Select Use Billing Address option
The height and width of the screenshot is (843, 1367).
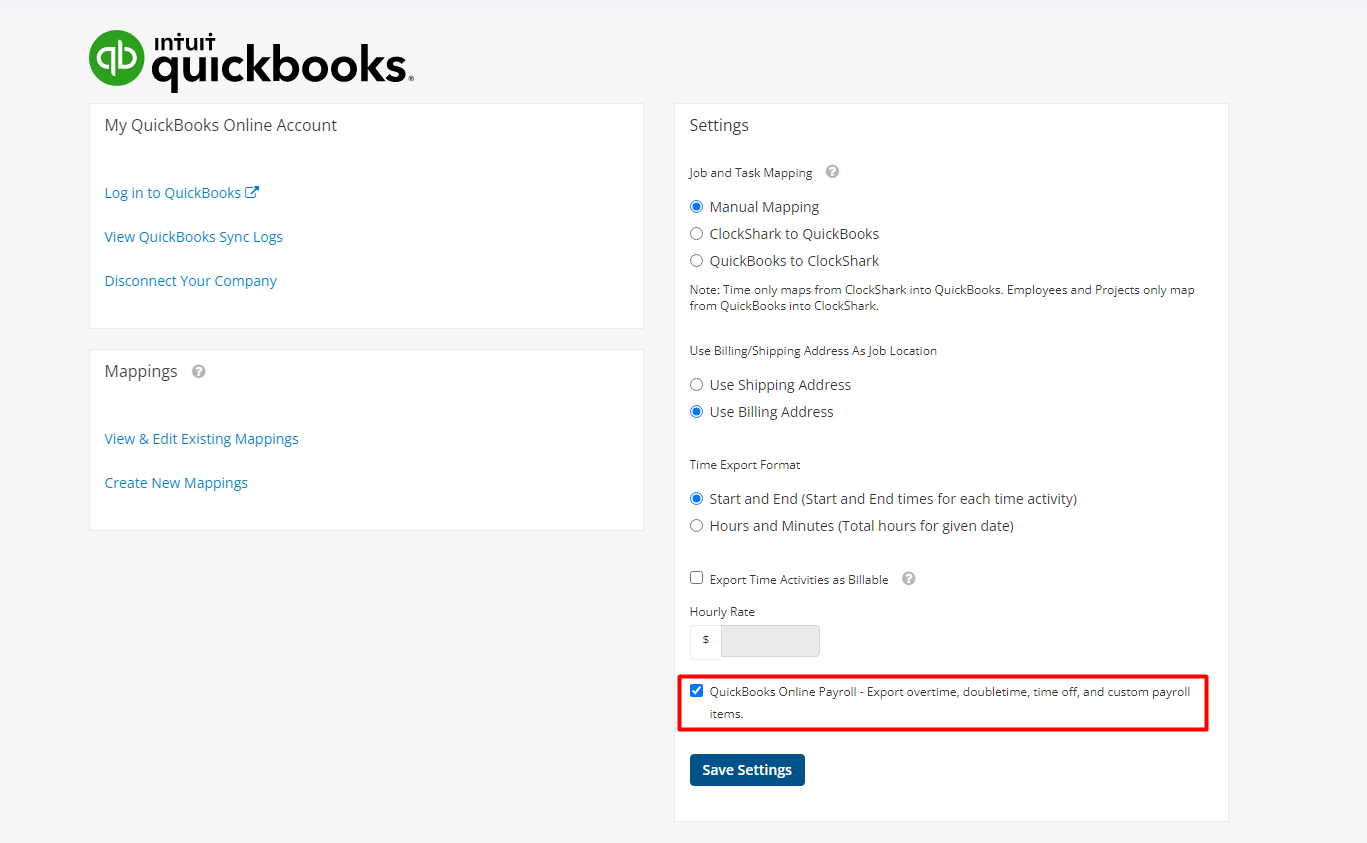click(x=697, y=412)
